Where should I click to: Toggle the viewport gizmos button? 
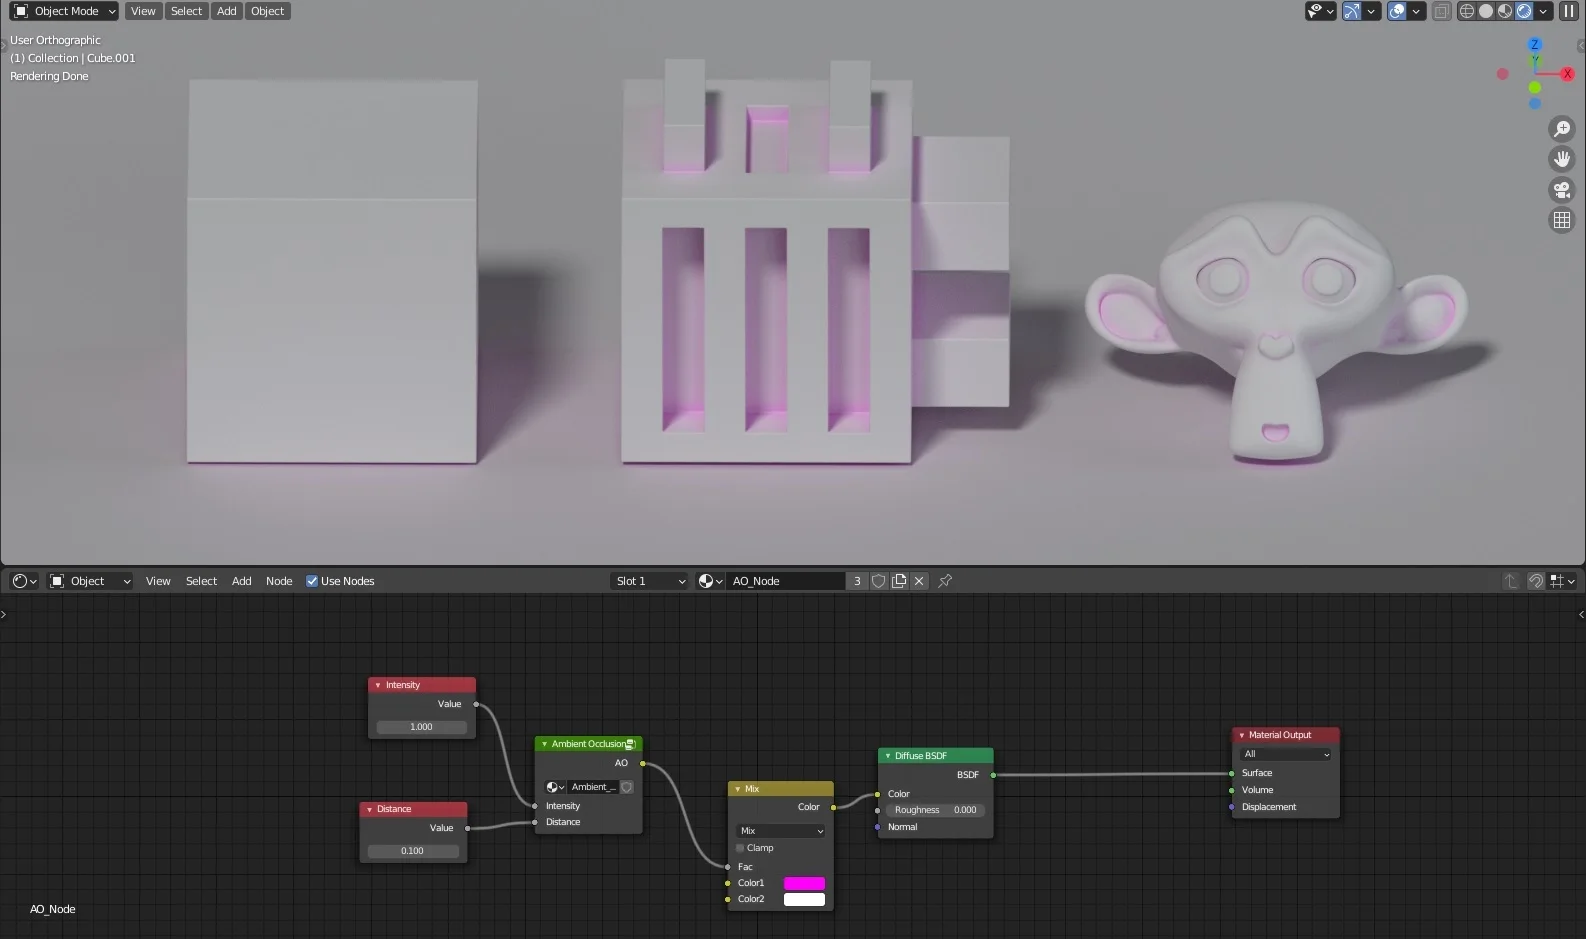click(x=1352, y=11)
